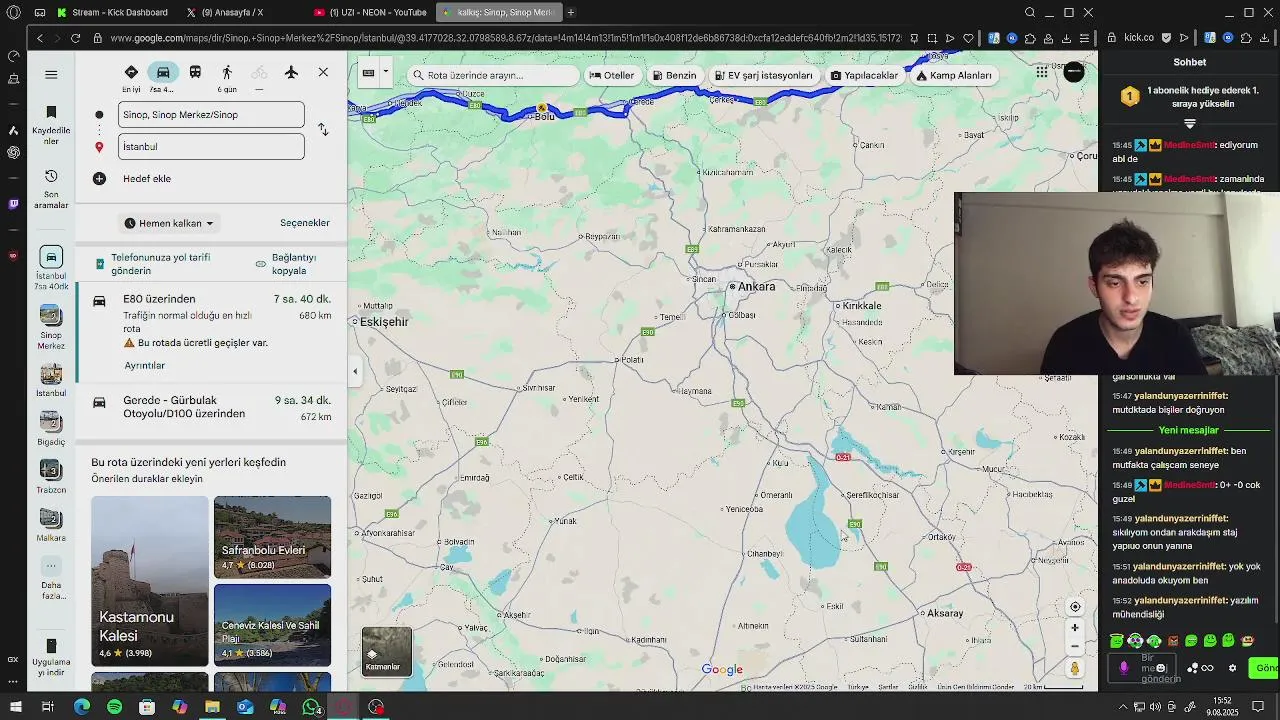The width and height of the screenshot is (1280, 720).
Task: Click the browser extensions puzzle icon
Action: [x=1030, y=38]
